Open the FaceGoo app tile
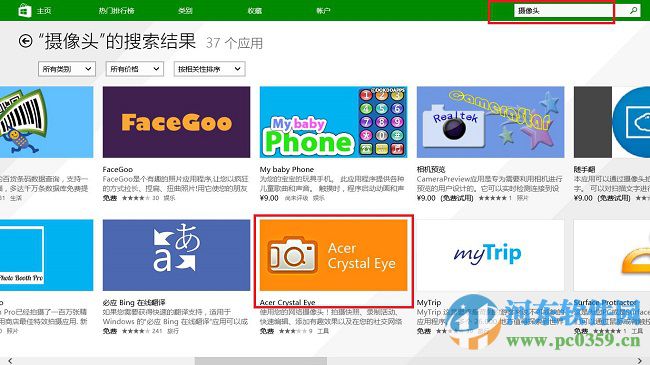The image size is (650, 365). click(176, 122)
